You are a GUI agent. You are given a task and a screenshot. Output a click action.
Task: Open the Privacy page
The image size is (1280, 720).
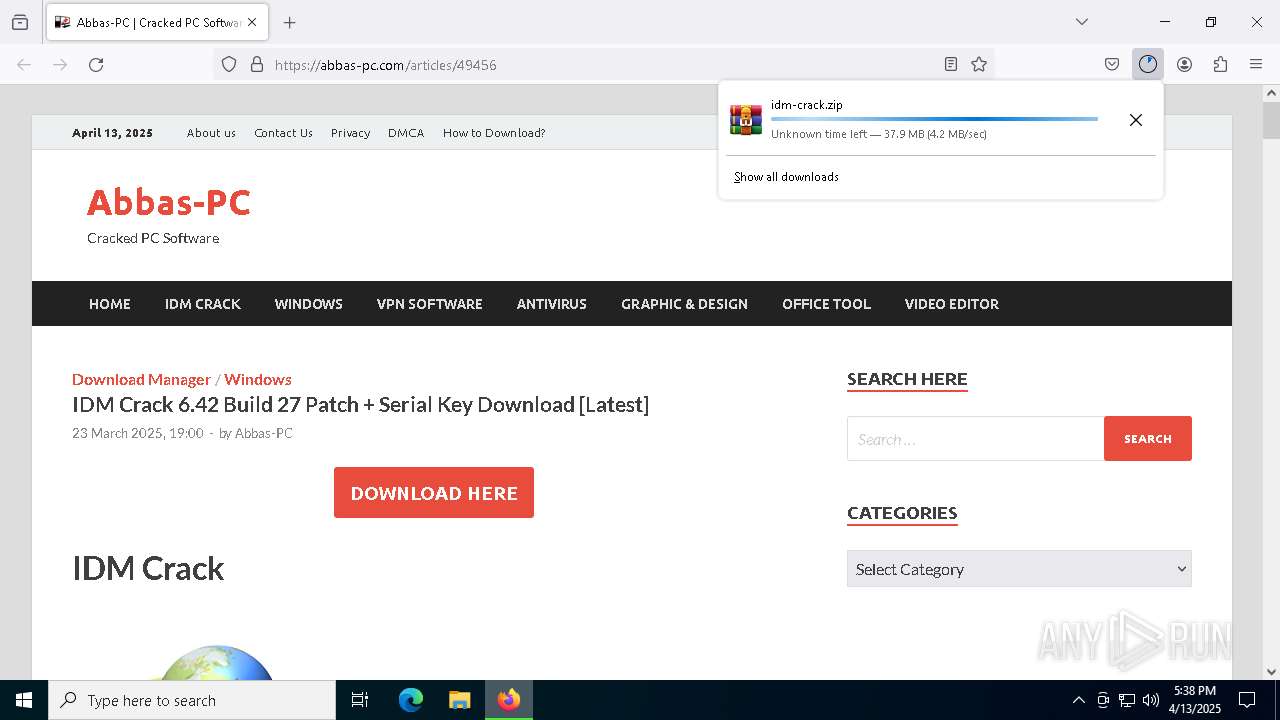point(351,133)
